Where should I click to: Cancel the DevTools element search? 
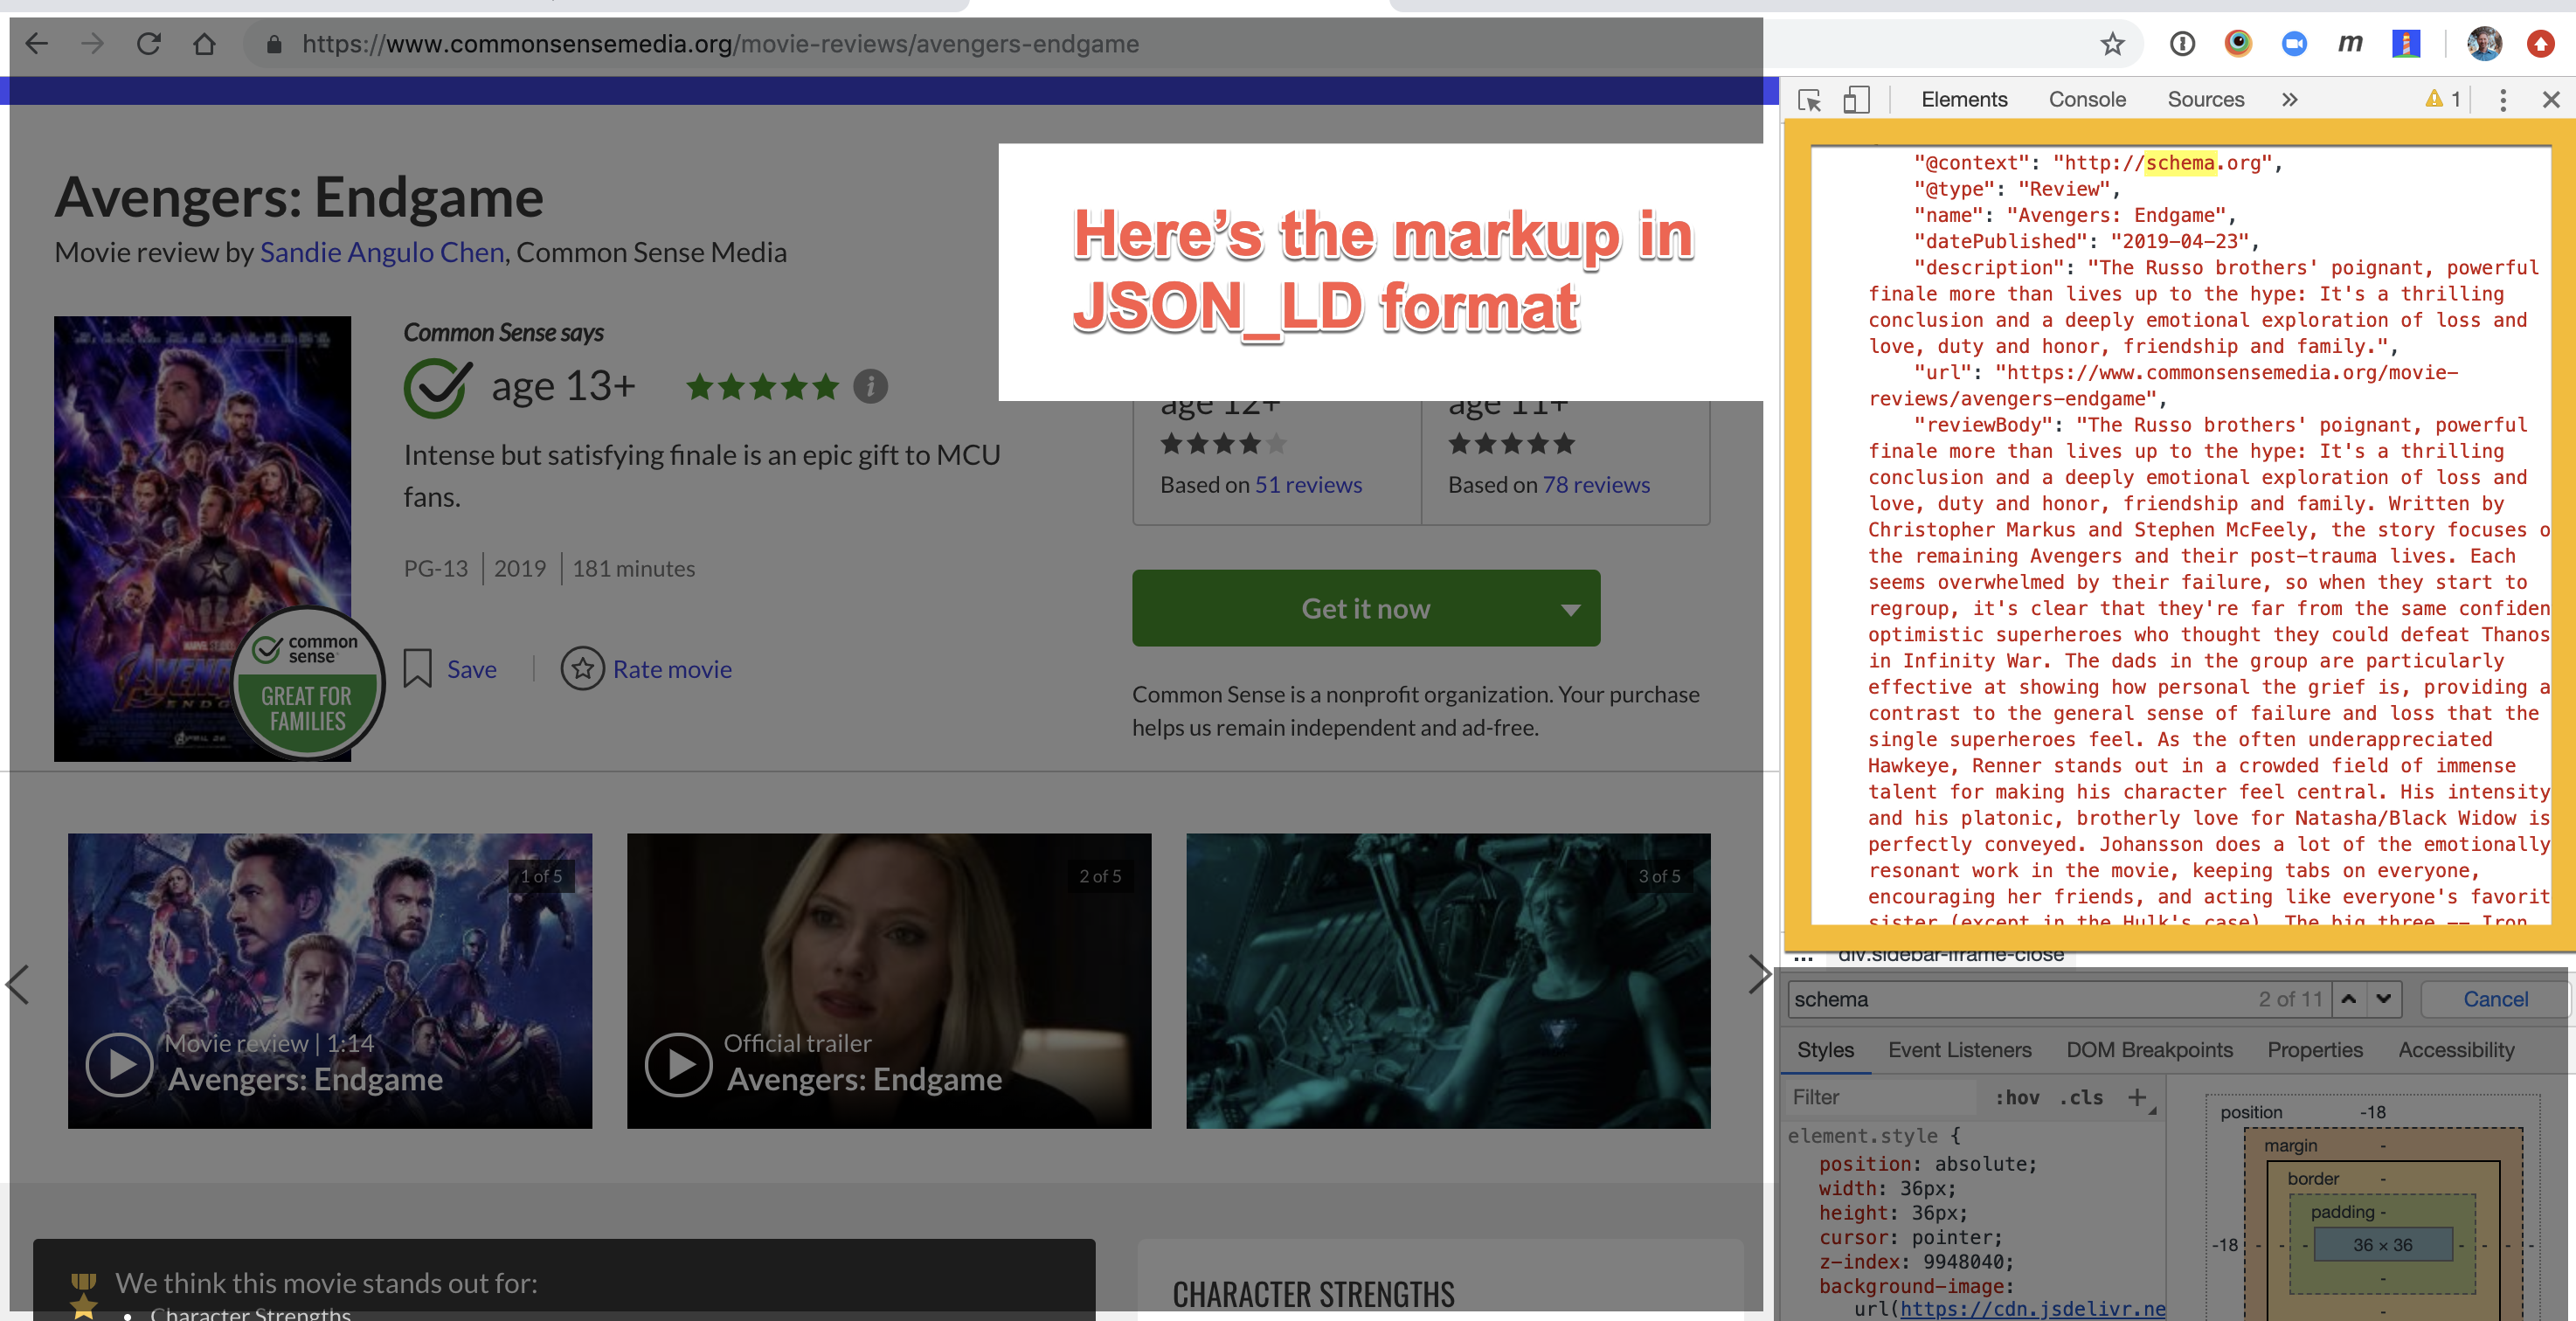(2495, 999)
